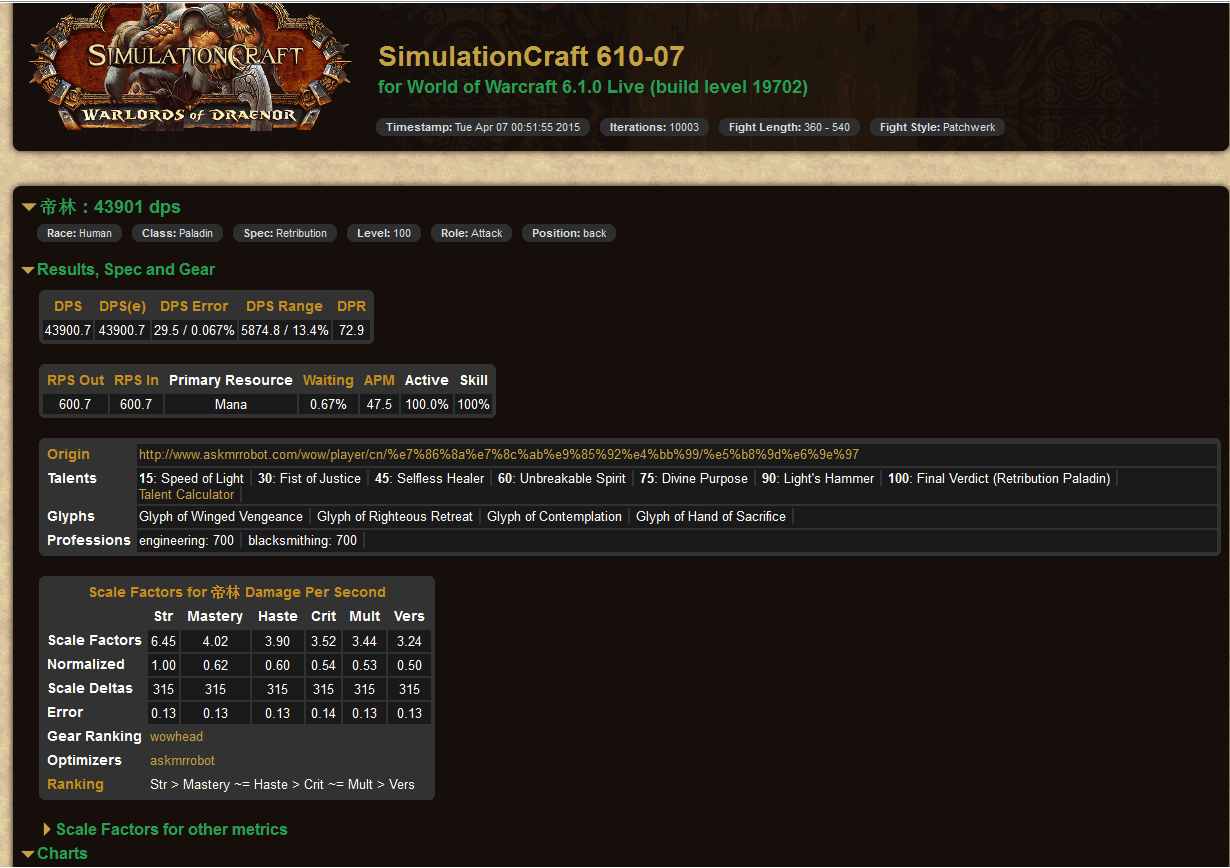Click the 15: Speed of Light talent
Image resolution: width=1230 pixels, height=868 pixels.
click(x=191, y=478)
